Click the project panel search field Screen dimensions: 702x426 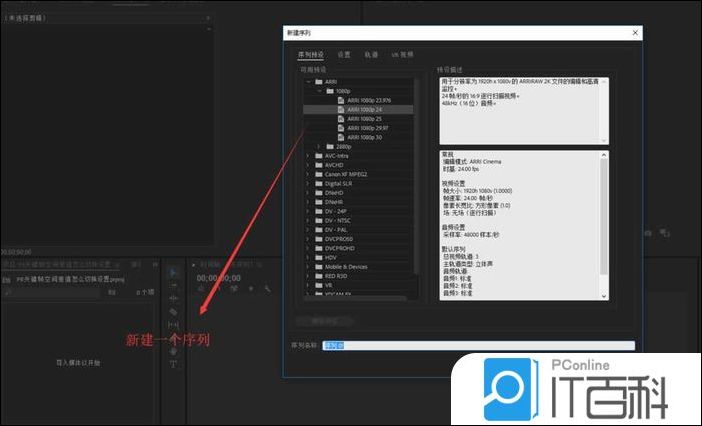point(52,292)
